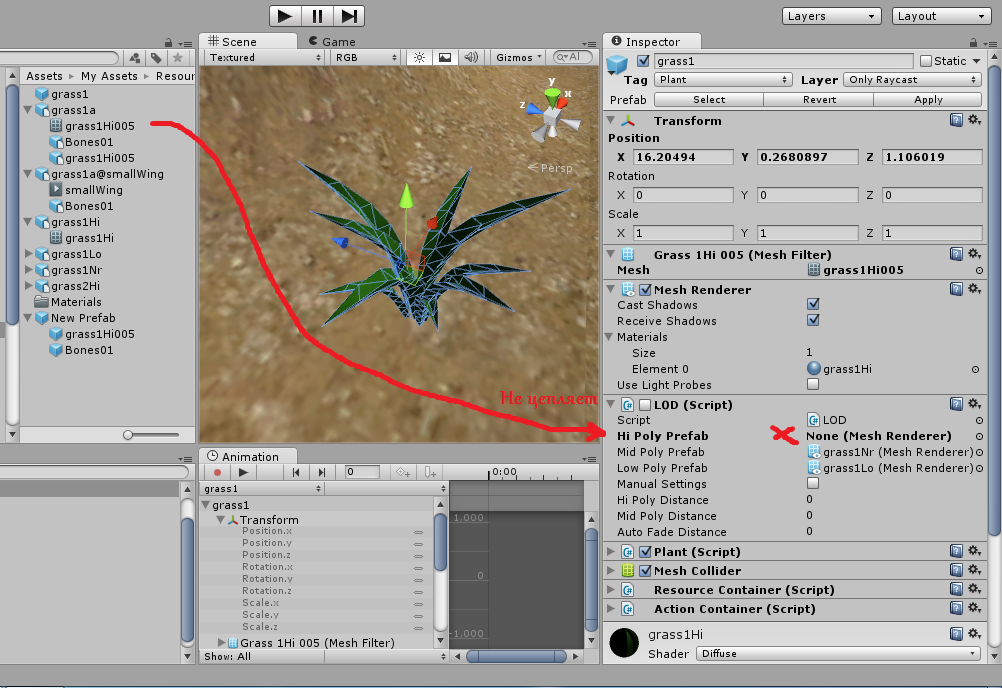Open help for the Mesh Renderer component
1002x688 pixels.
tap(956, 289)
